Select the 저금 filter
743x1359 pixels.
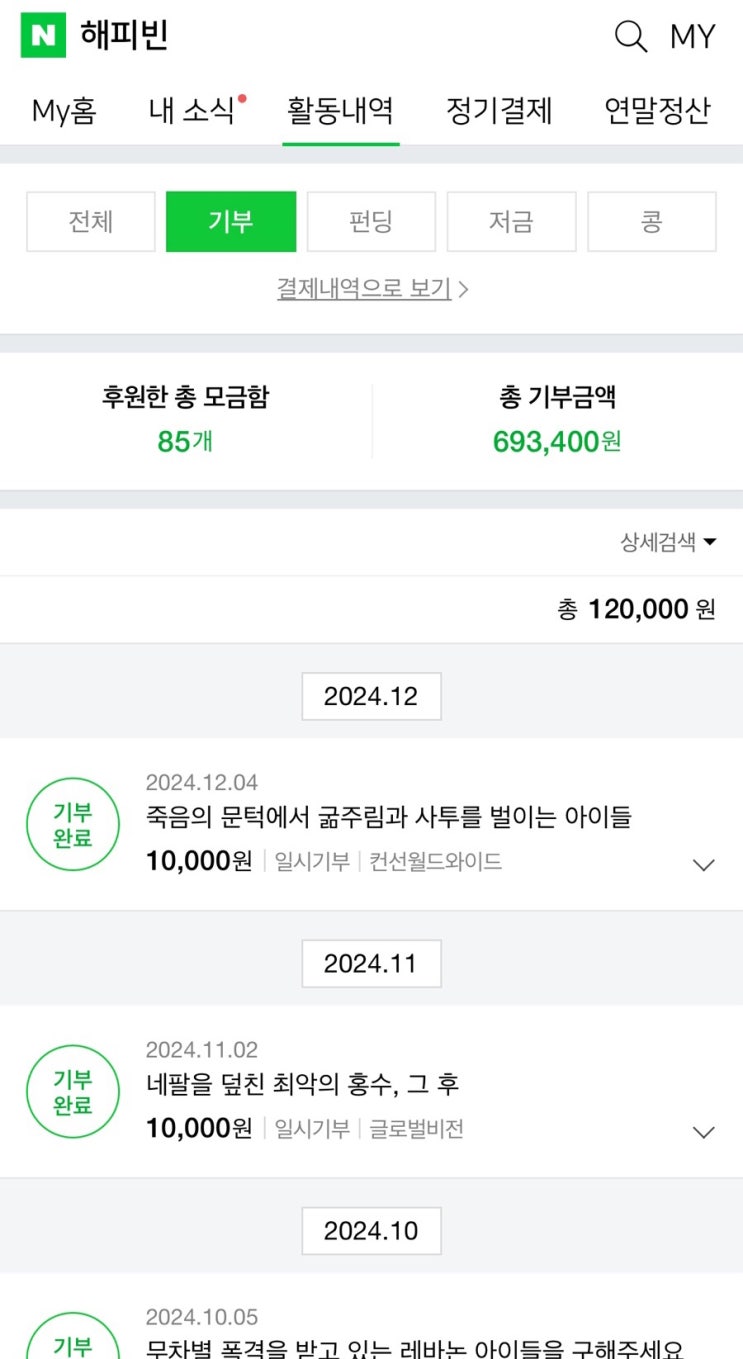tap(511, 222)
